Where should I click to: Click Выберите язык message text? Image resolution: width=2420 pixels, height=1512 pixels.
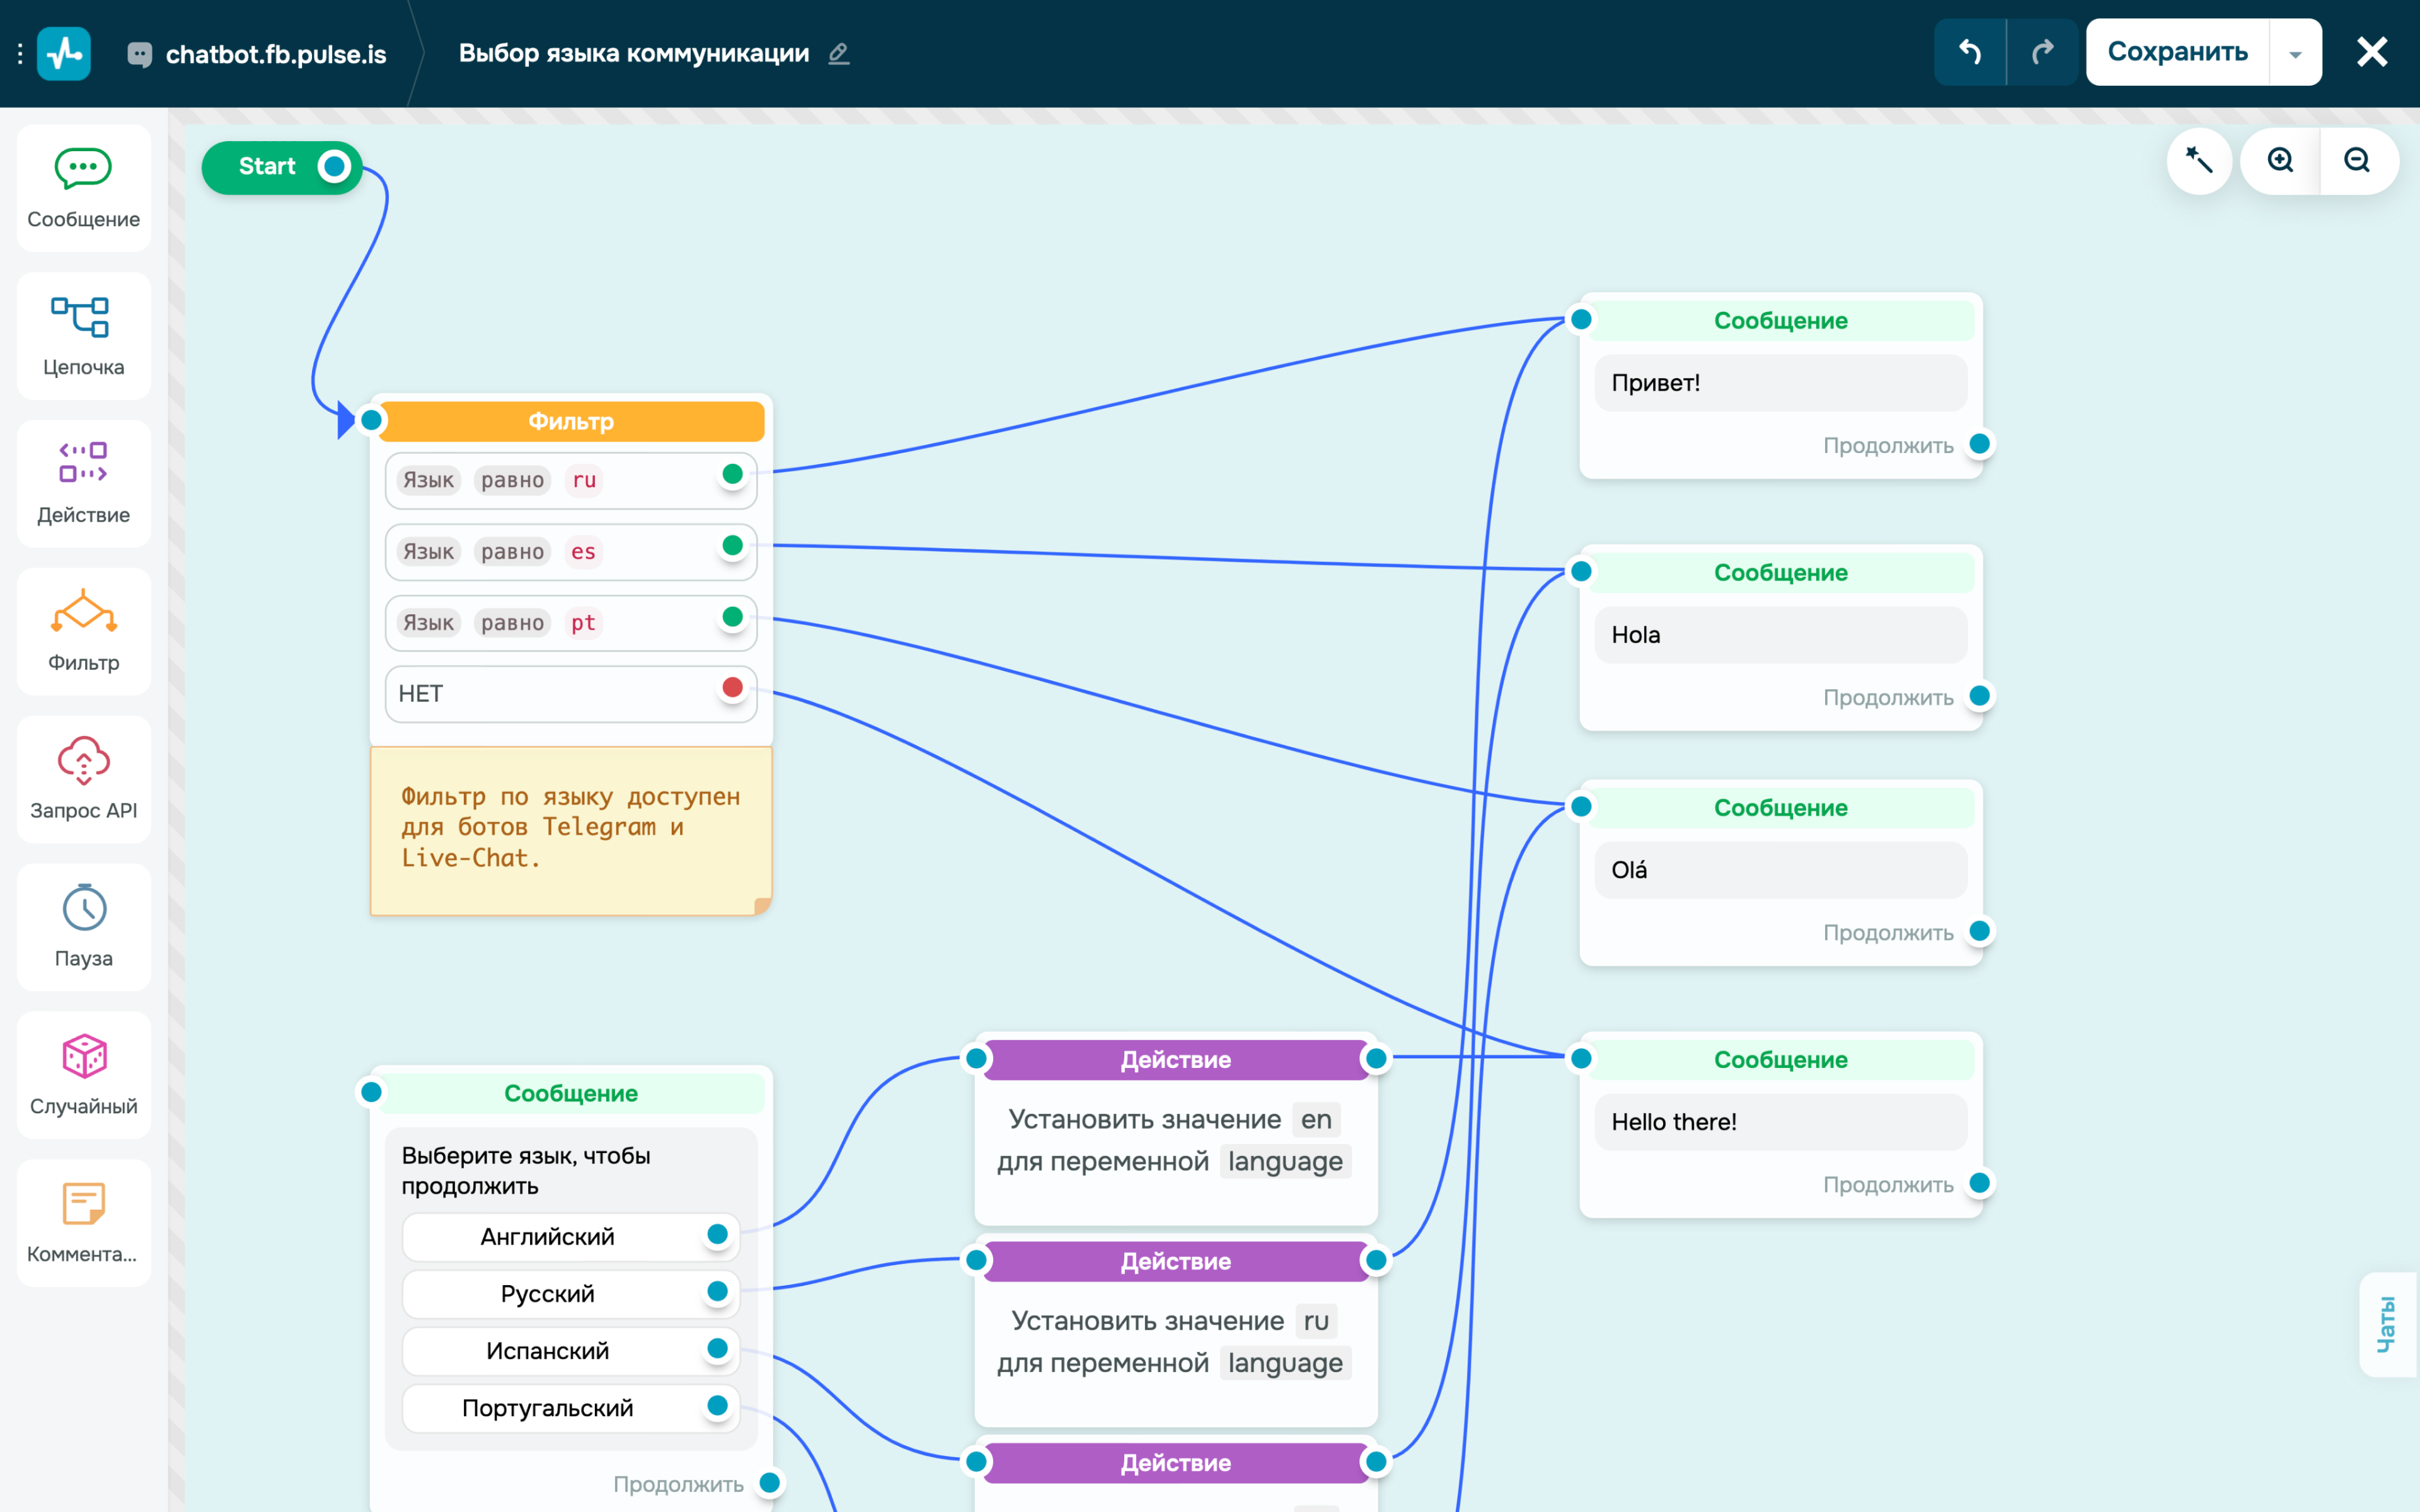tap(526, 1171)
